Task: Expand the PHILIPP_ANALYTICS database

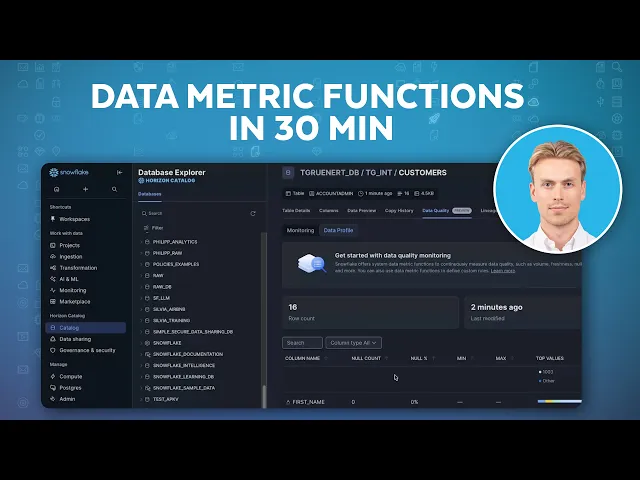Action: [141, 242]
